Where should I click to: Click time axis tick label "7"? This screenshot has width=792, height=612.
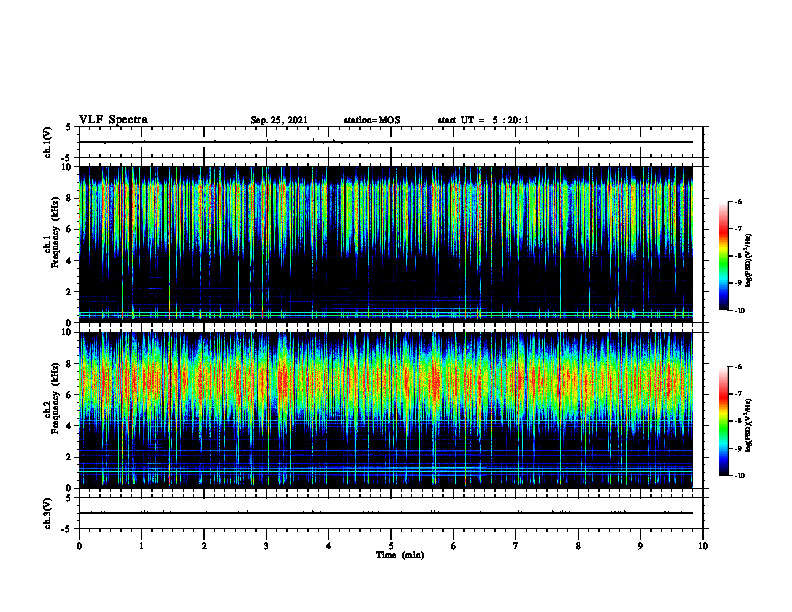516,546
